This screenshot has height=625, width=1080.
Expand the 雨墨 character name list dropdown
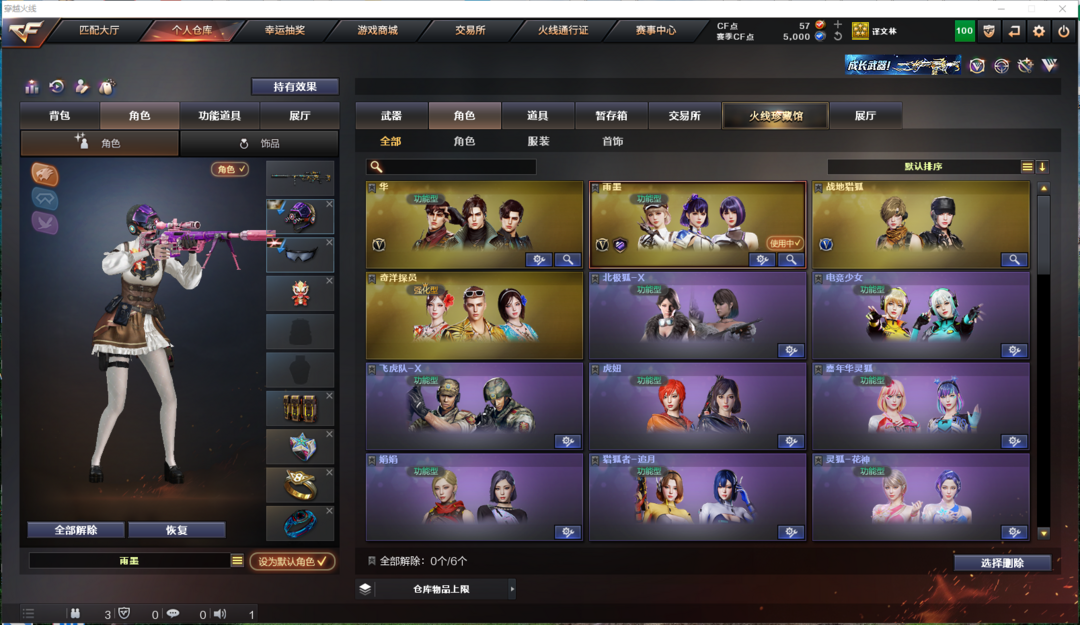(237, 561)
